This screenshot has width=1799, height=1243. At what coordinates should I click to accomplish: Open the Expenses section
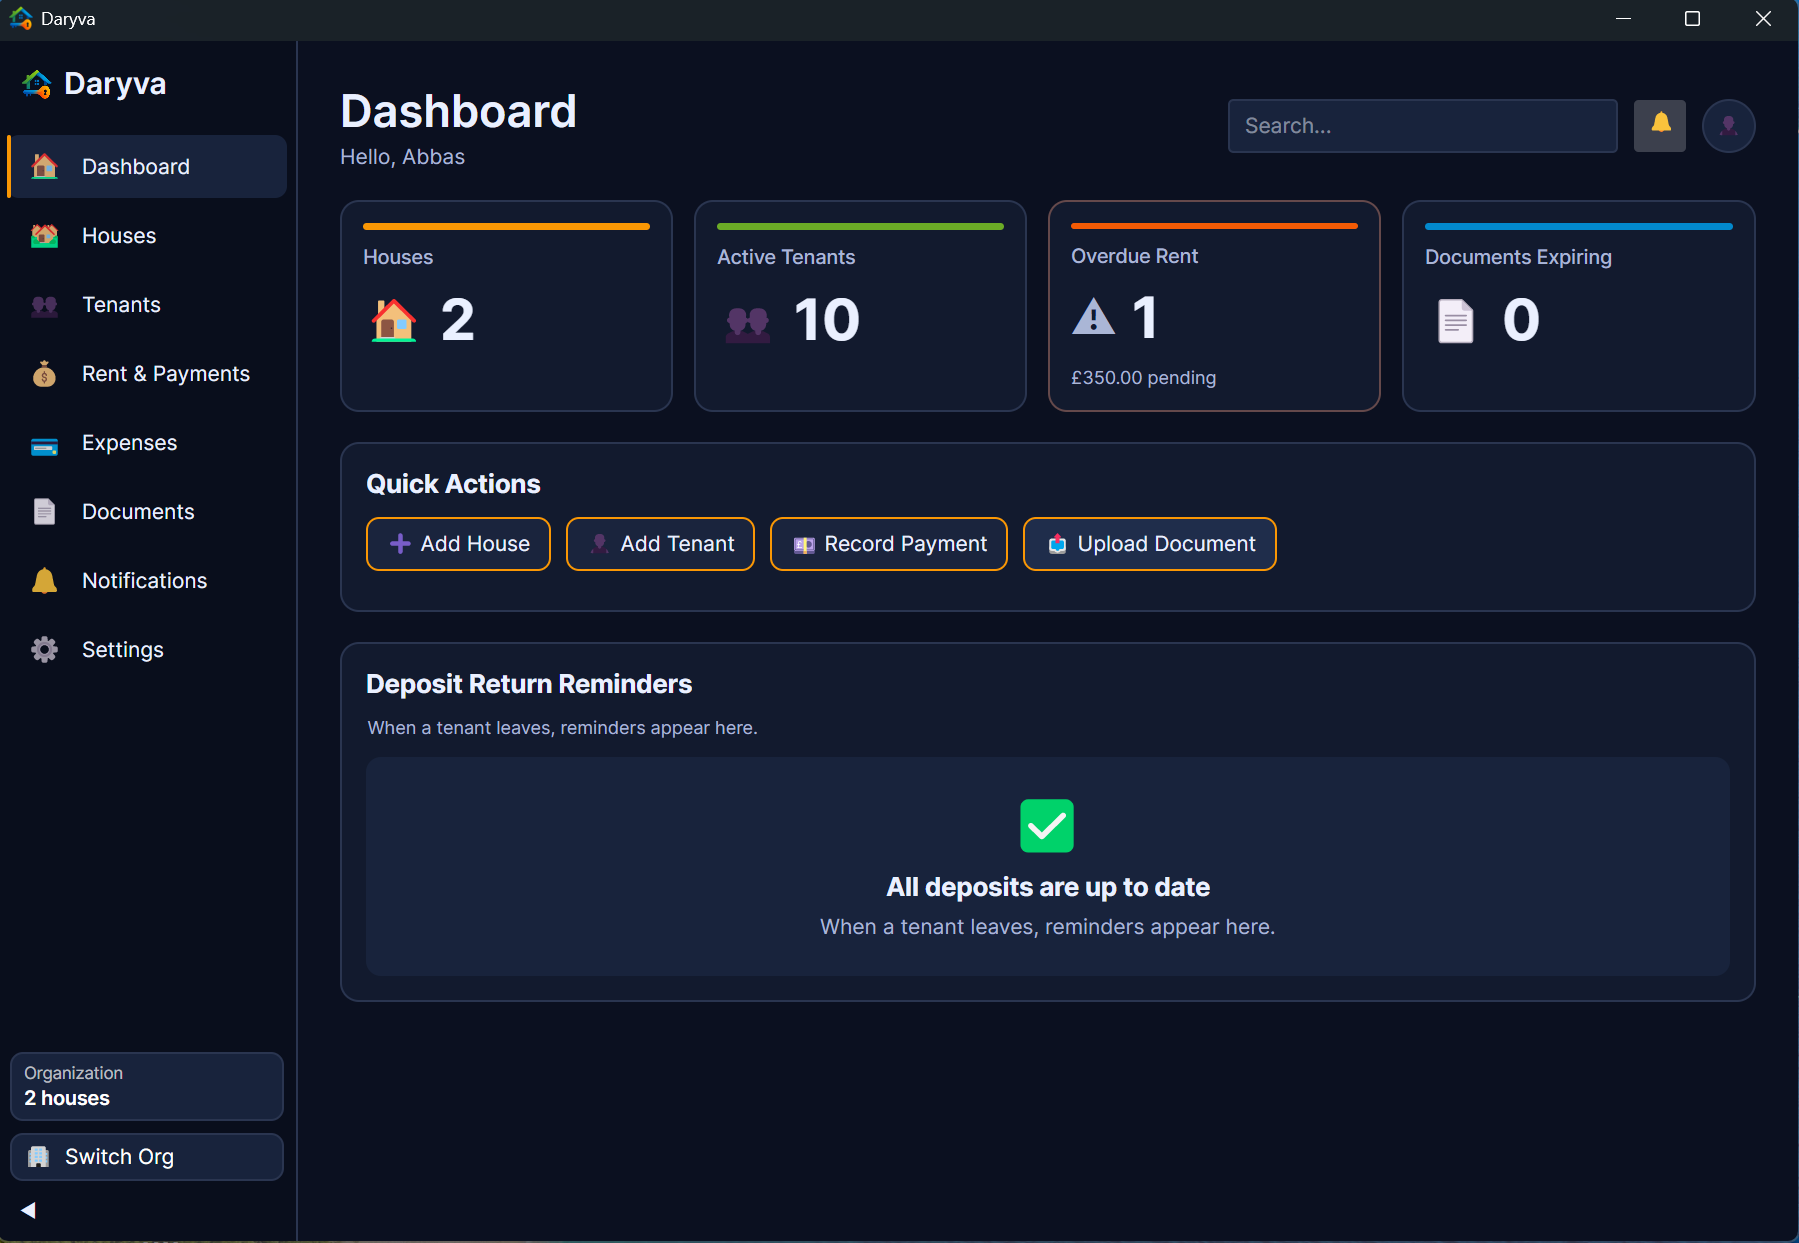(129, 443)
